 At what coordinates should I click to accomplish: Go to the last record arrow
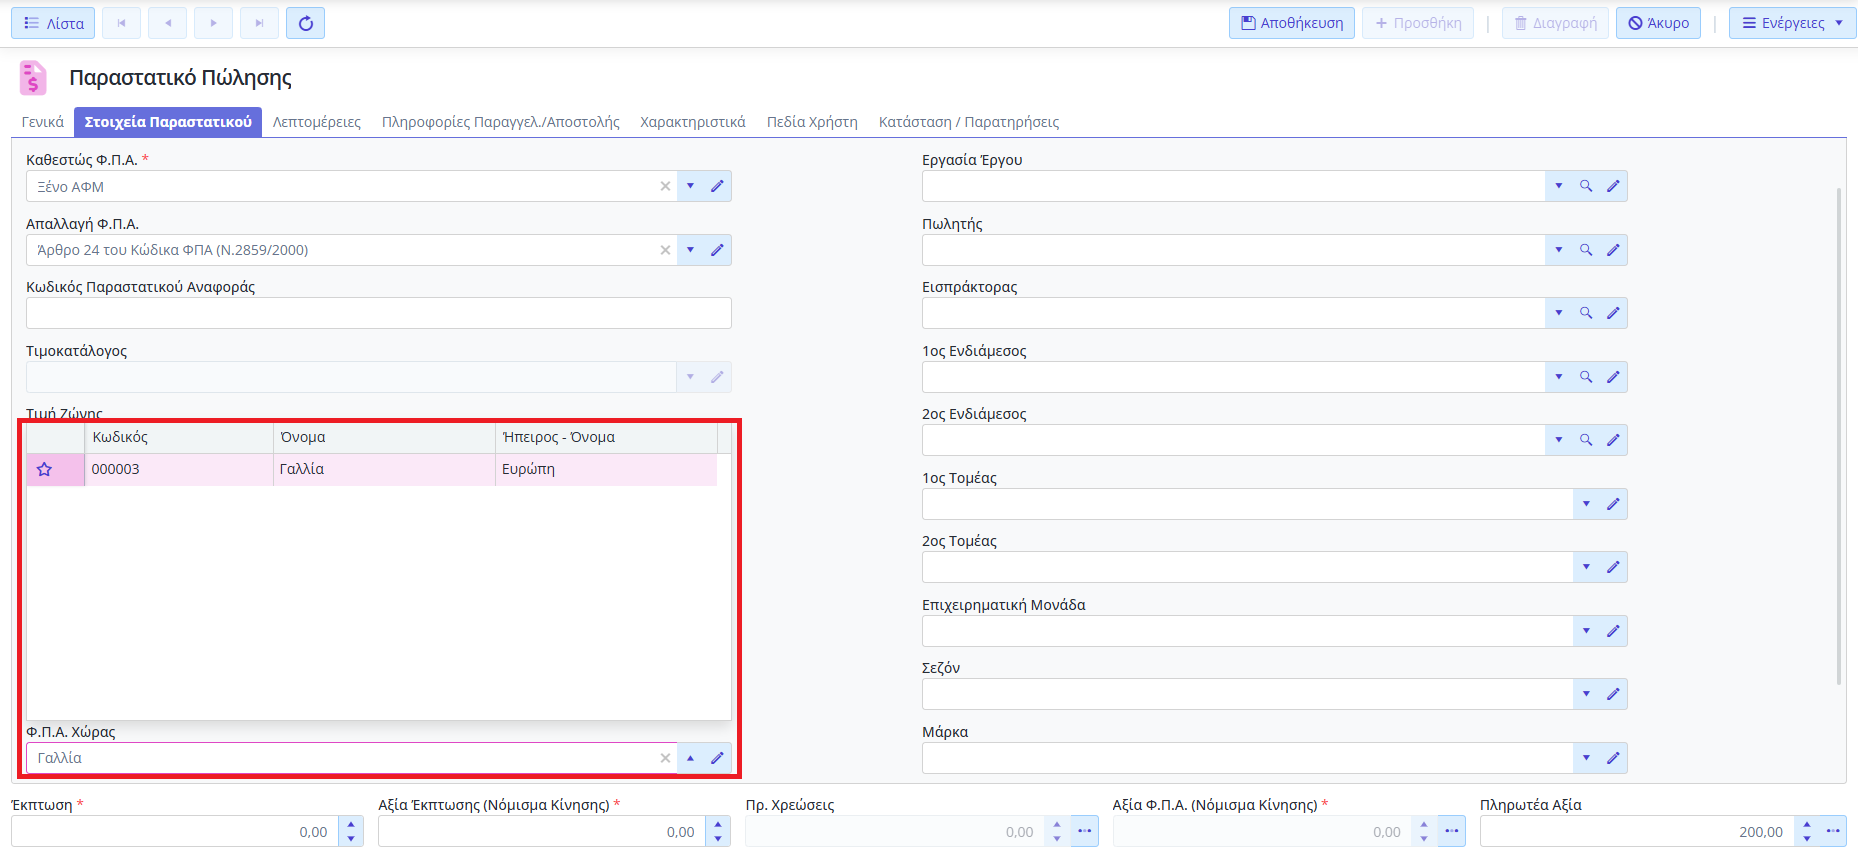(259, 23)
